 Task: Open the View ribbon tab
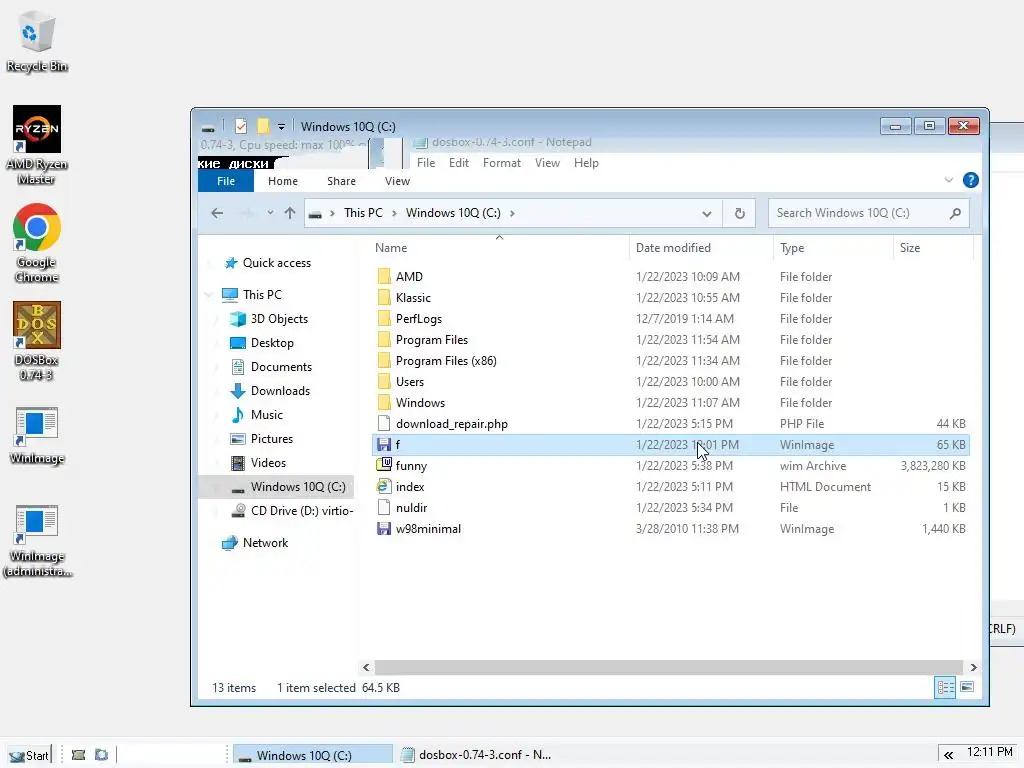tap(397, 181)
